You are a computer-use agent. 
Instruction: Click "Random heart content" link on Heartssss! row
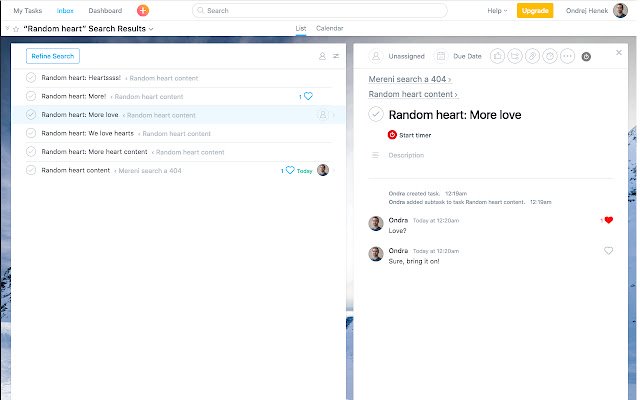click(164, 78)
